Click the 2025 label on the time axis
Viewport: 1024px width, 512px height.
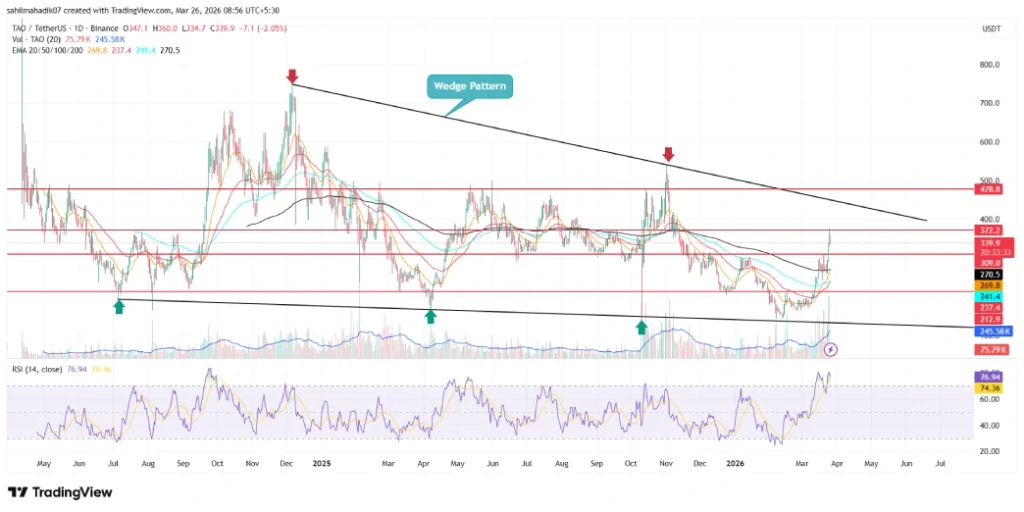(x=323, y=464)
